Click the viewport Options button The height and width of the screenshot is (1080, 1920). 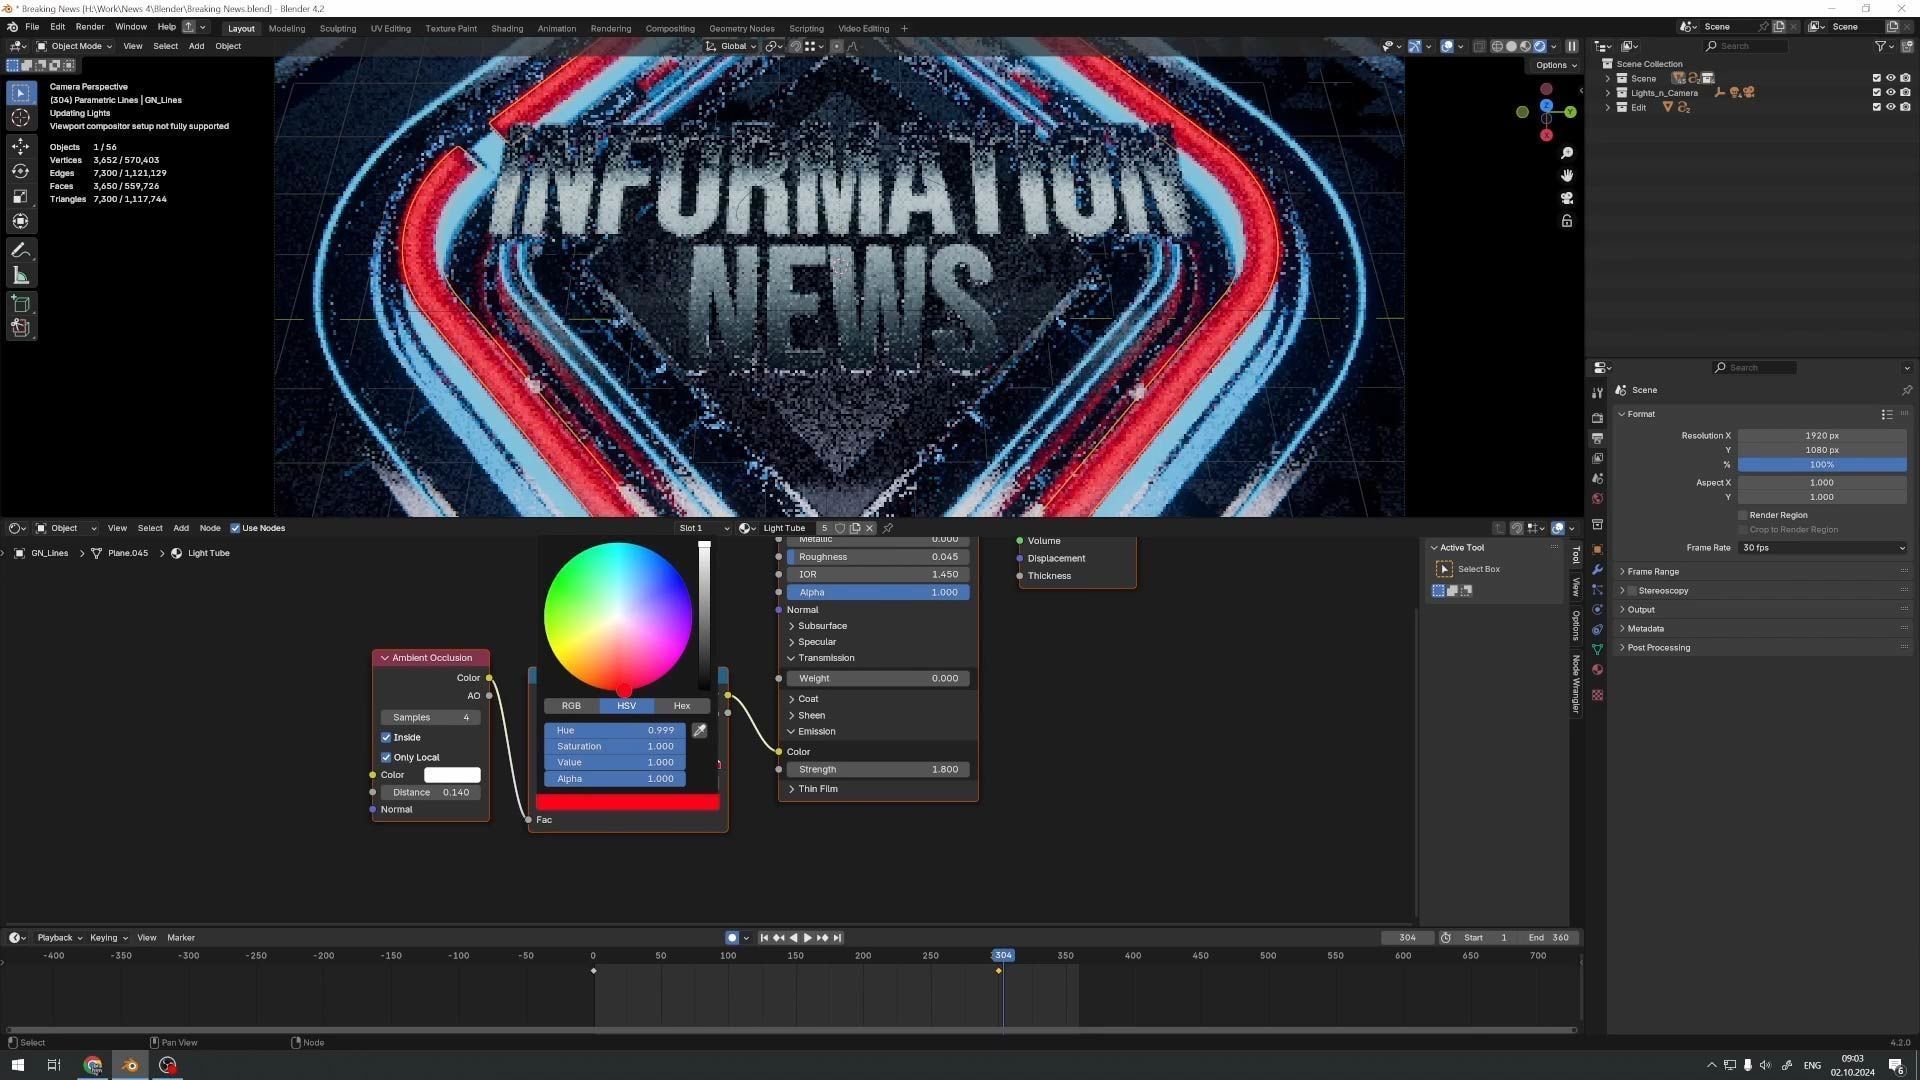pos(1556,65)
